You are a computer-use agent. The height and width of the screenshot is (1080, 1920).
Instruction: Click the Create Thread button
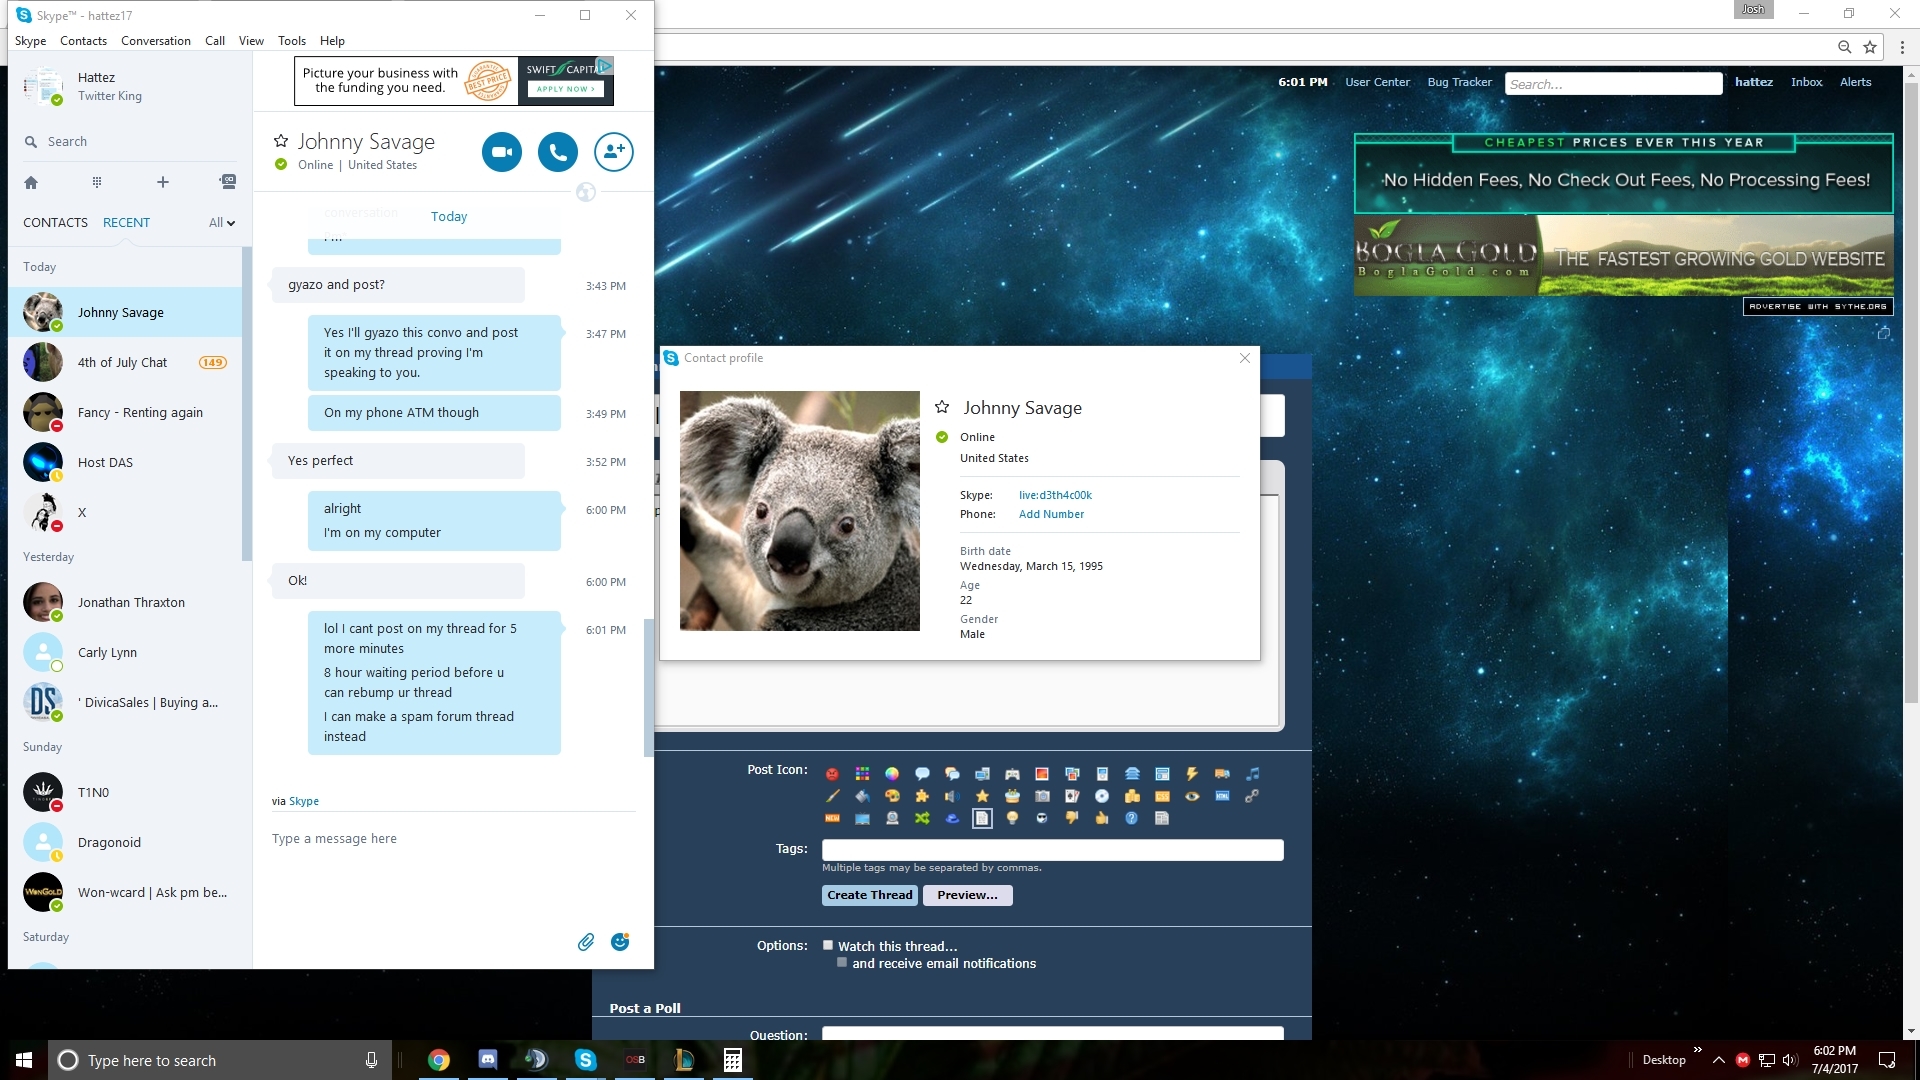coord(869,895)
